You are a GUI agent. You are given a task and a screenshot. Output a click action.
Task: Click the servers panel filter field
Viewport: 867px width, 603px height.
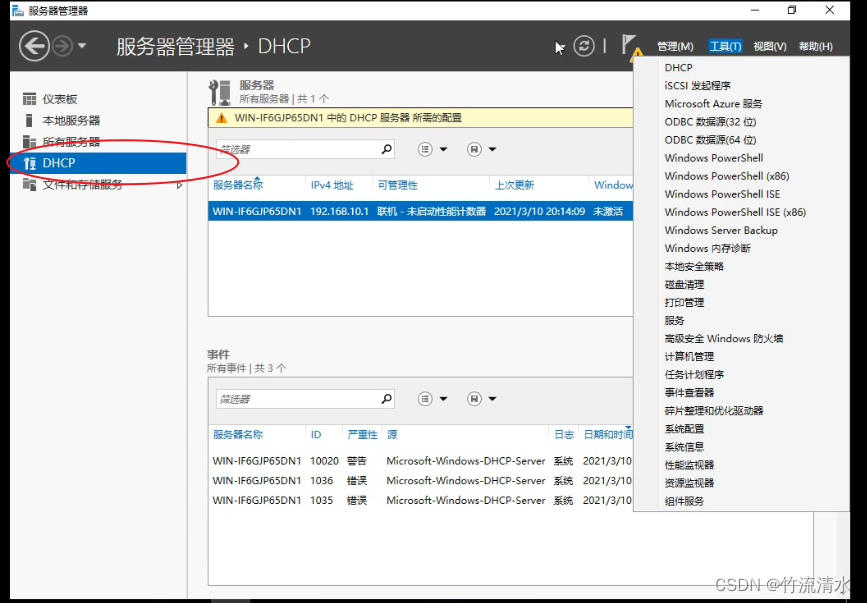click(x=297, y=149)
